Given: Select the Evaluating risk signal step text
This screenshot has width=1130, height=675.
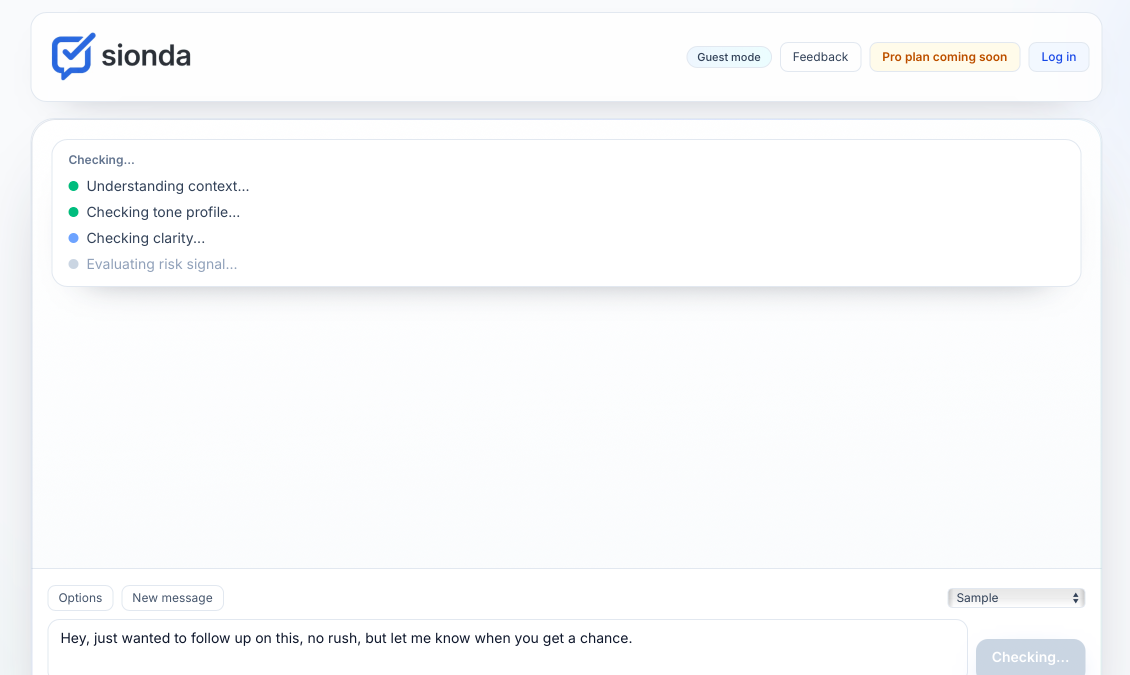Looking at the screenshot, I should [162, 264].
